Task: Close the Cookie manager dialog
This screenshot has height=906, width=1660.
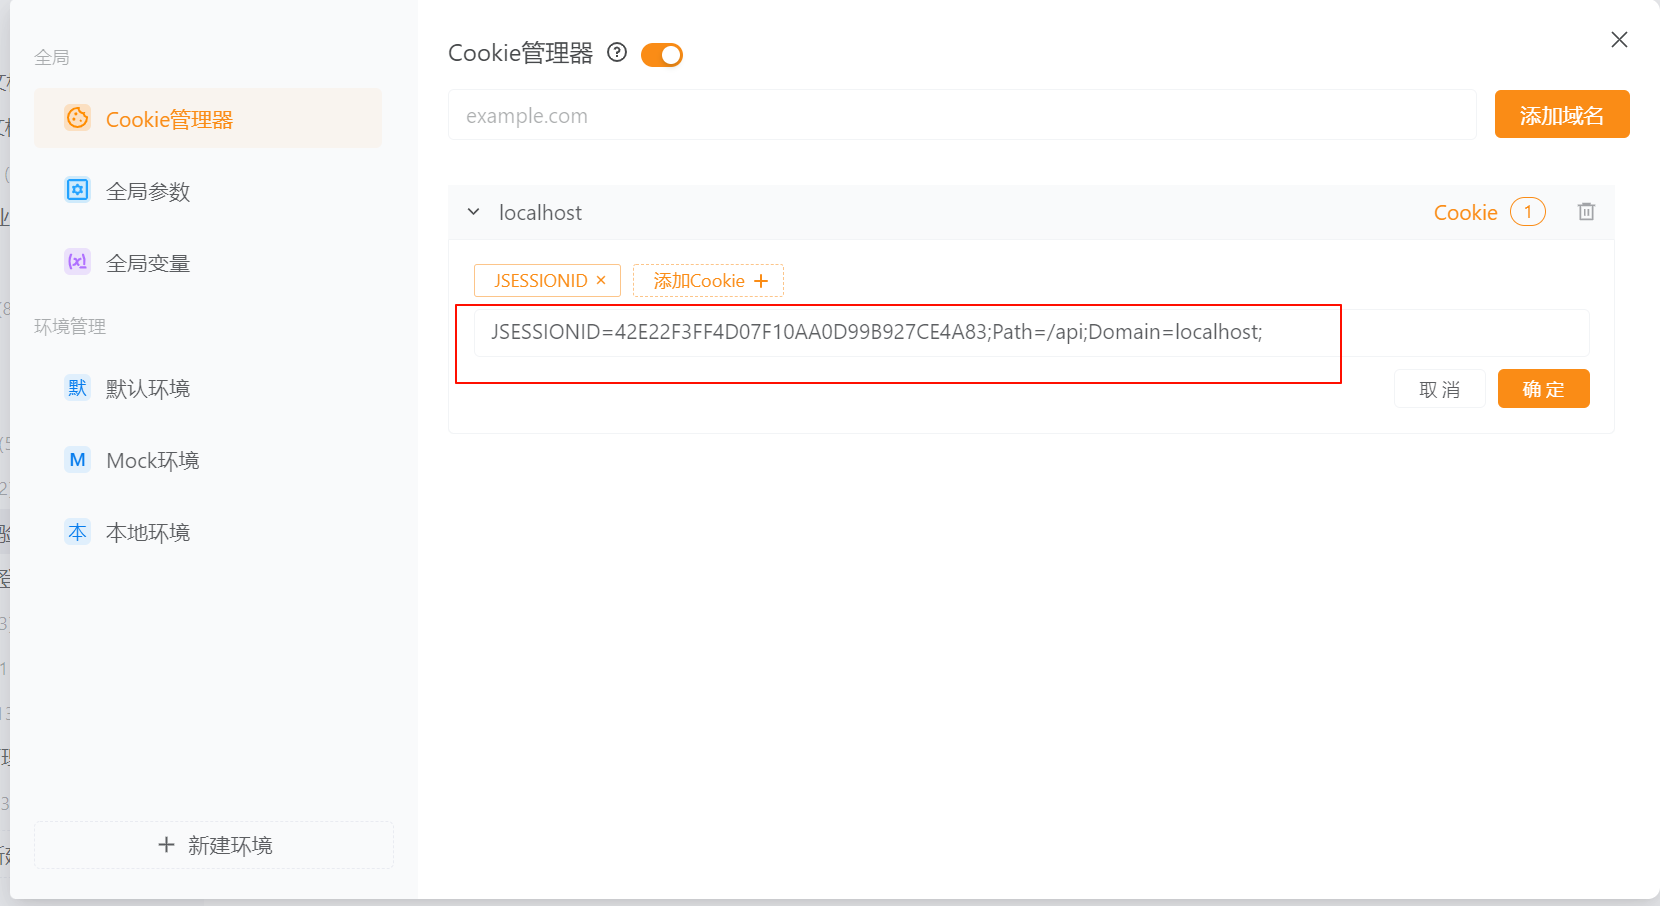Action: (x=1619, y=39)
